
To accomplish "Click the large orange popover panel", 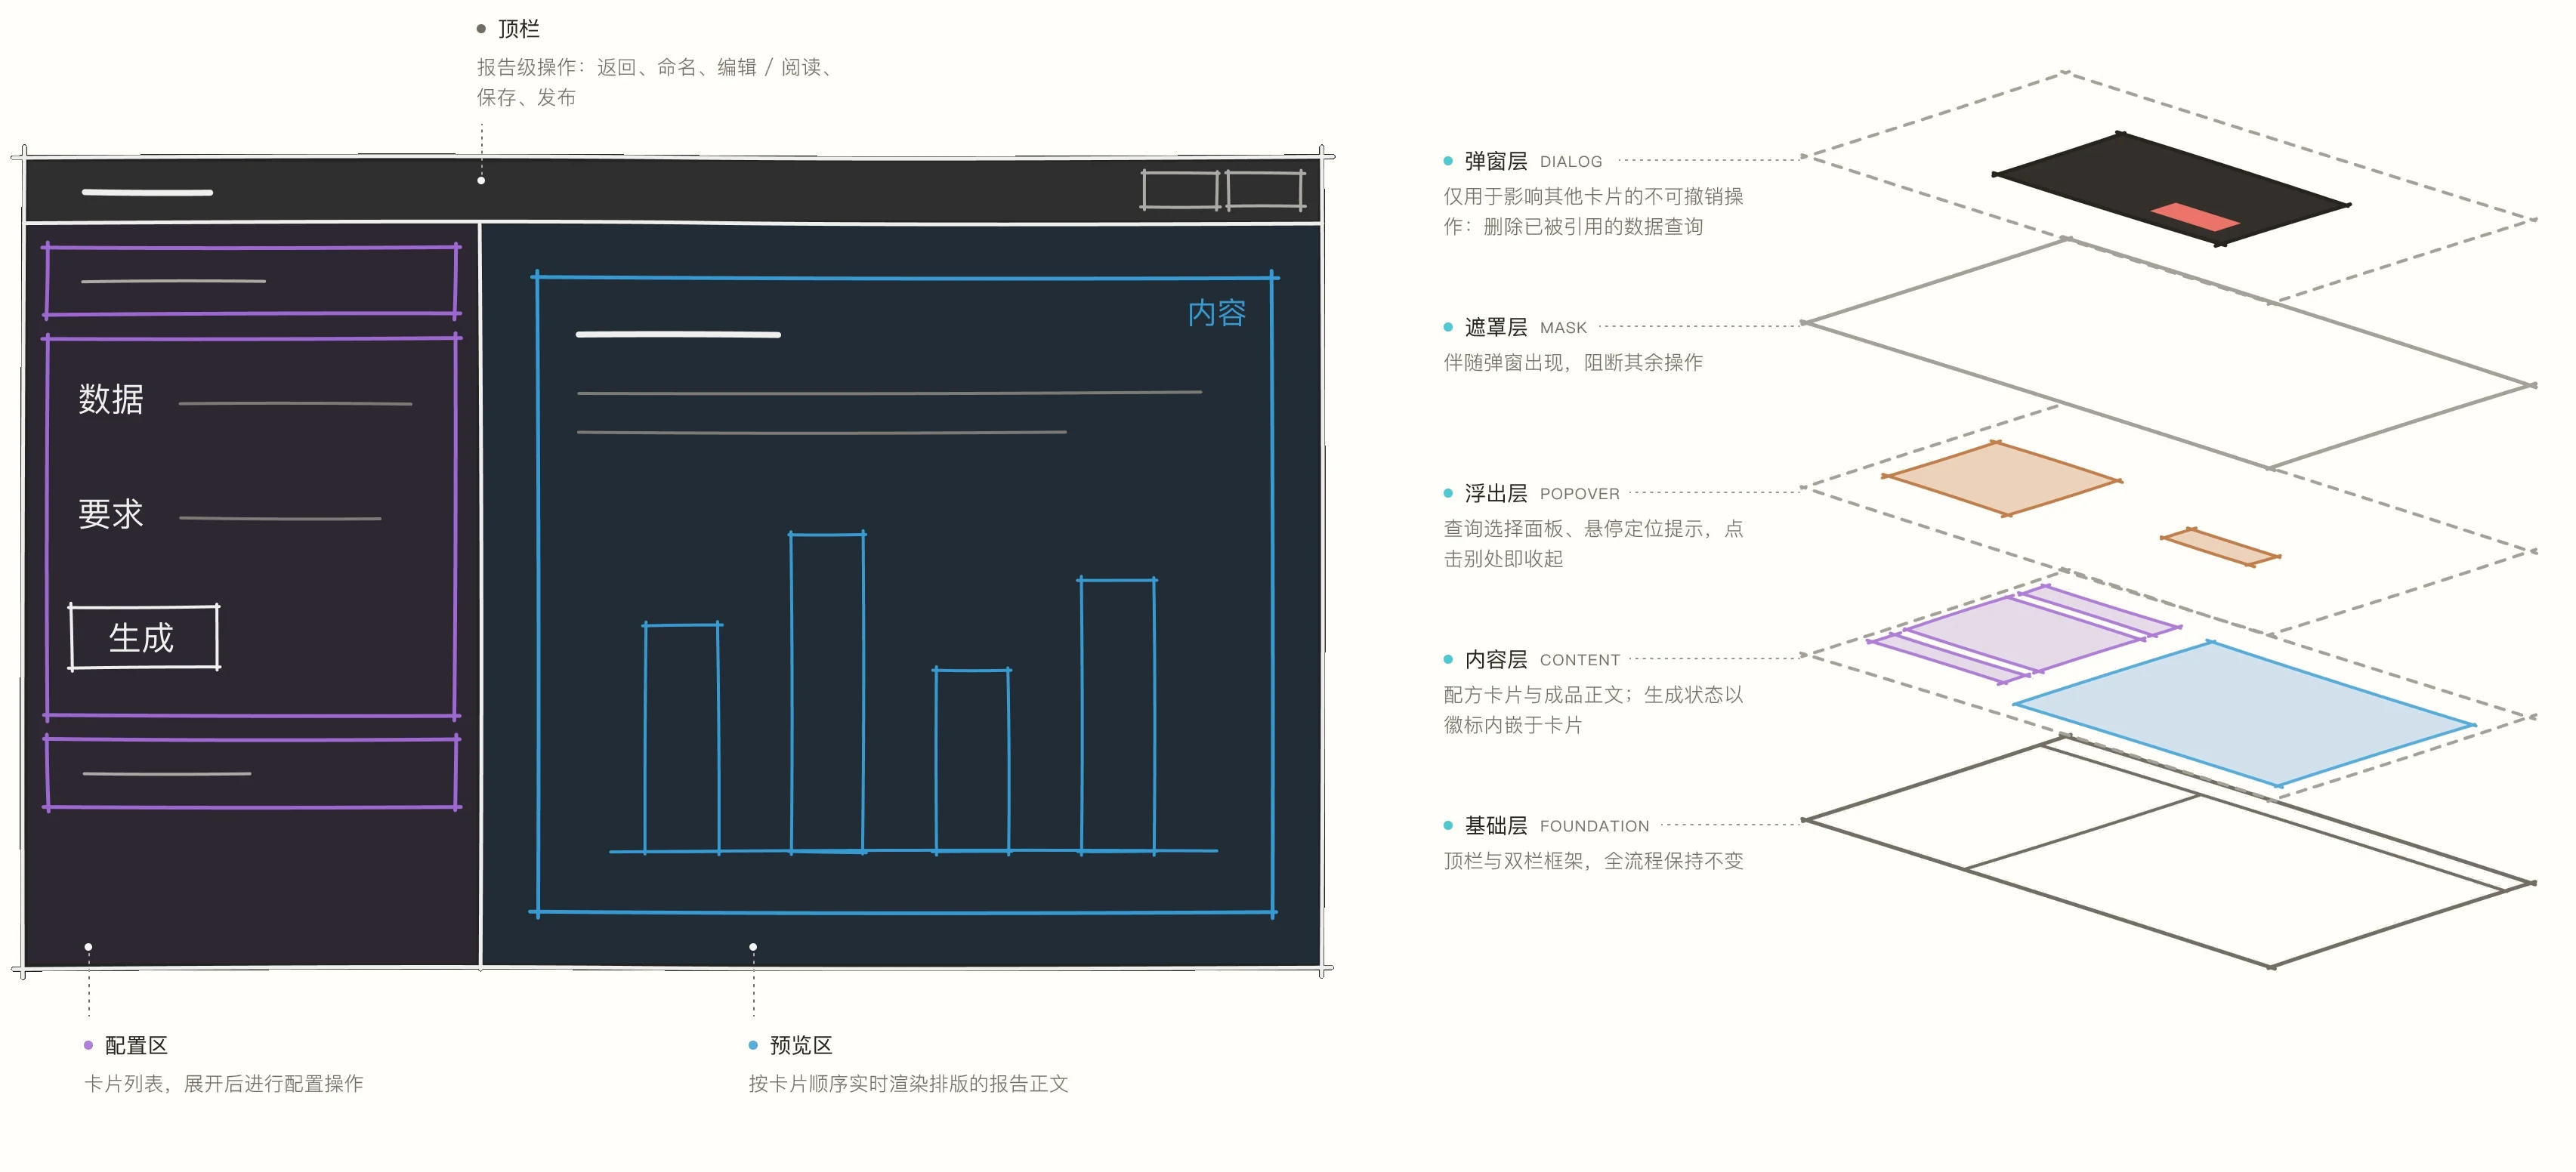I will coord(2001,479).
